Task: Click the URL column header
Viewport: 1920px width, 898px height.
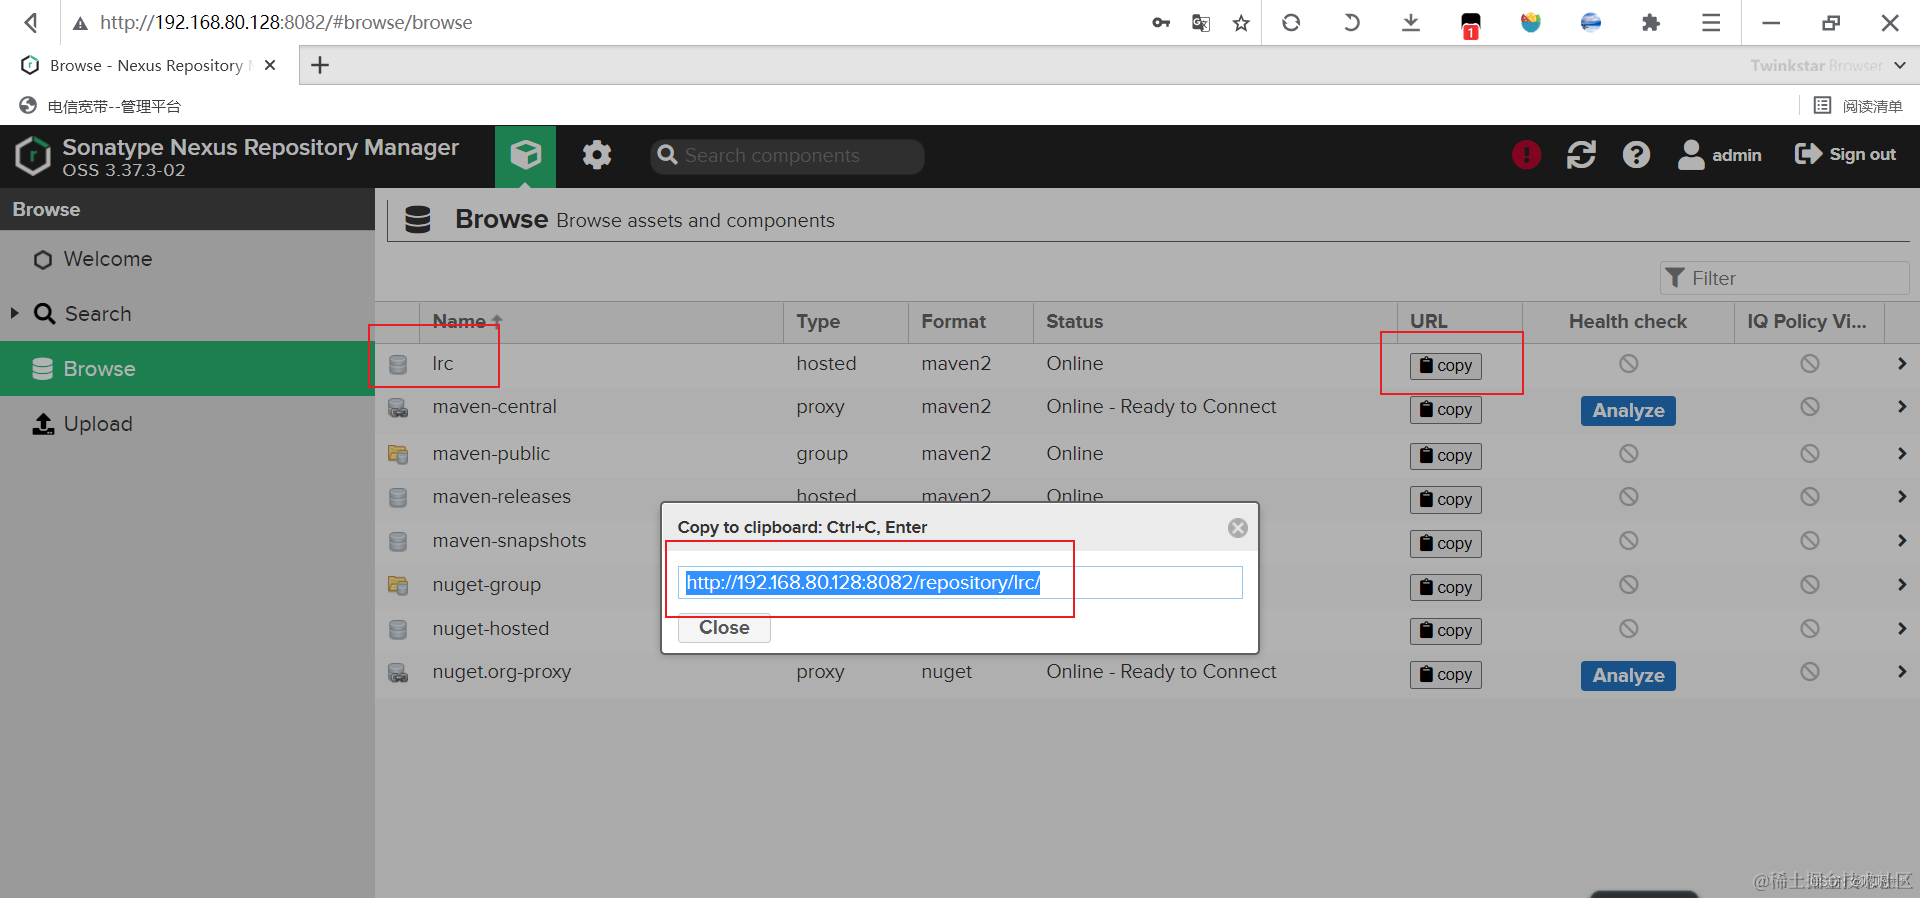Action: 1460,321
